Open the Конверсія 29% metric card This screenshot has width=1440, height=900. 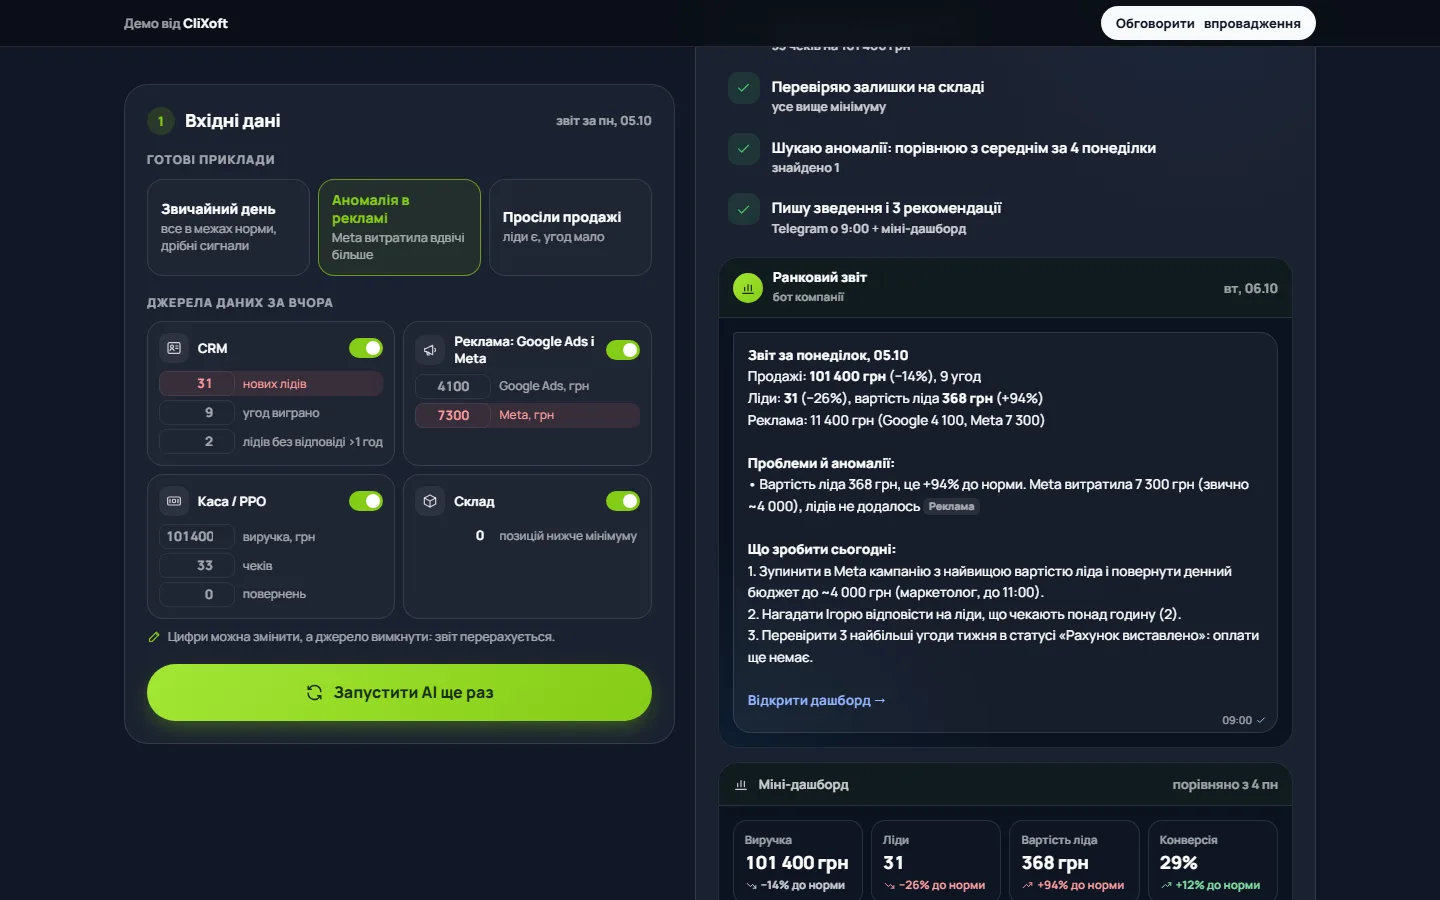(1213, 861)
